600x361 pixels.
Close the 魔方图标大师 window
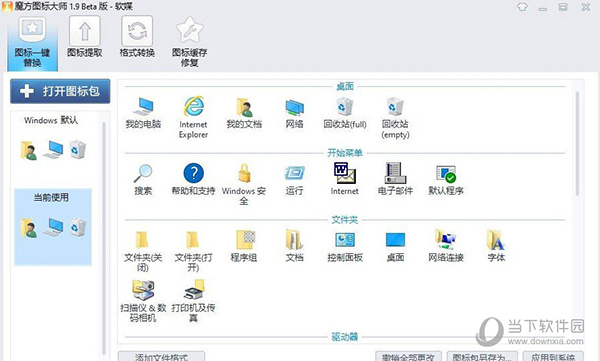[585, 7]
